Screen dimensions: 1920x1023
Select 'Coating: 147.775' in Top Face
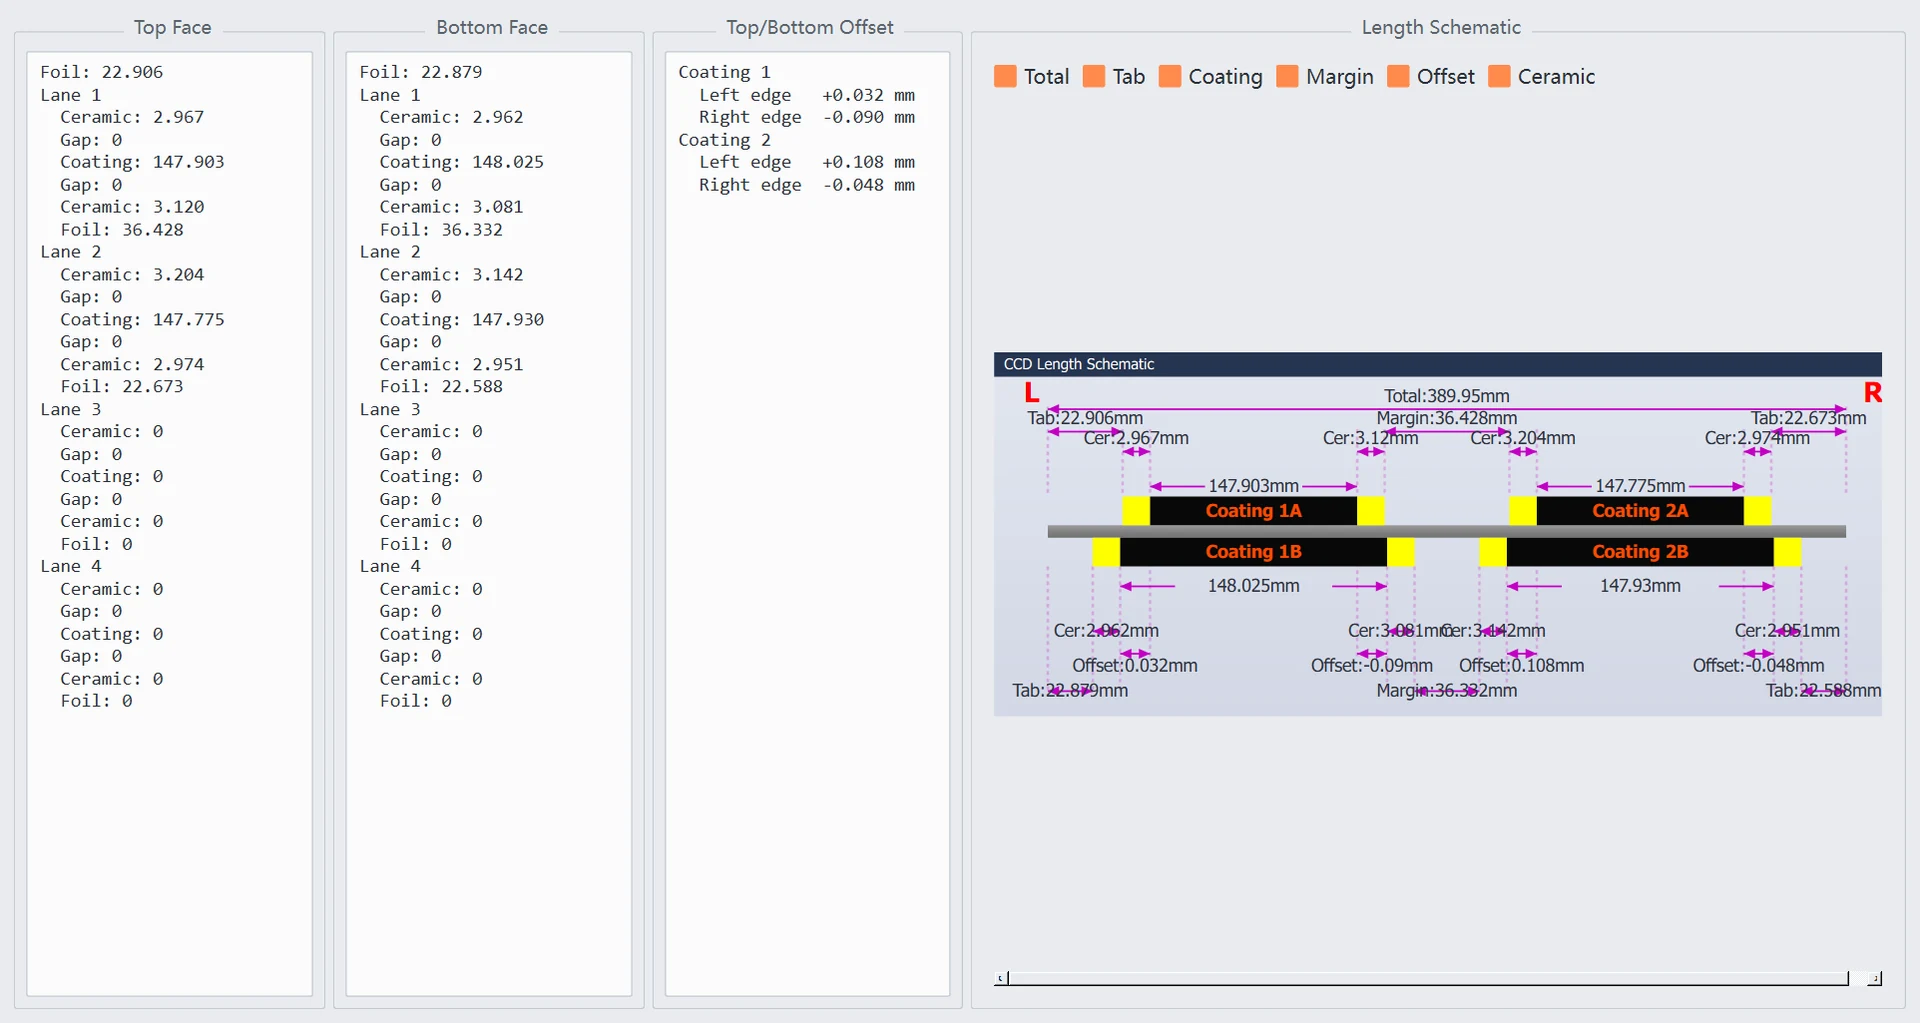(x=142, y=320)
